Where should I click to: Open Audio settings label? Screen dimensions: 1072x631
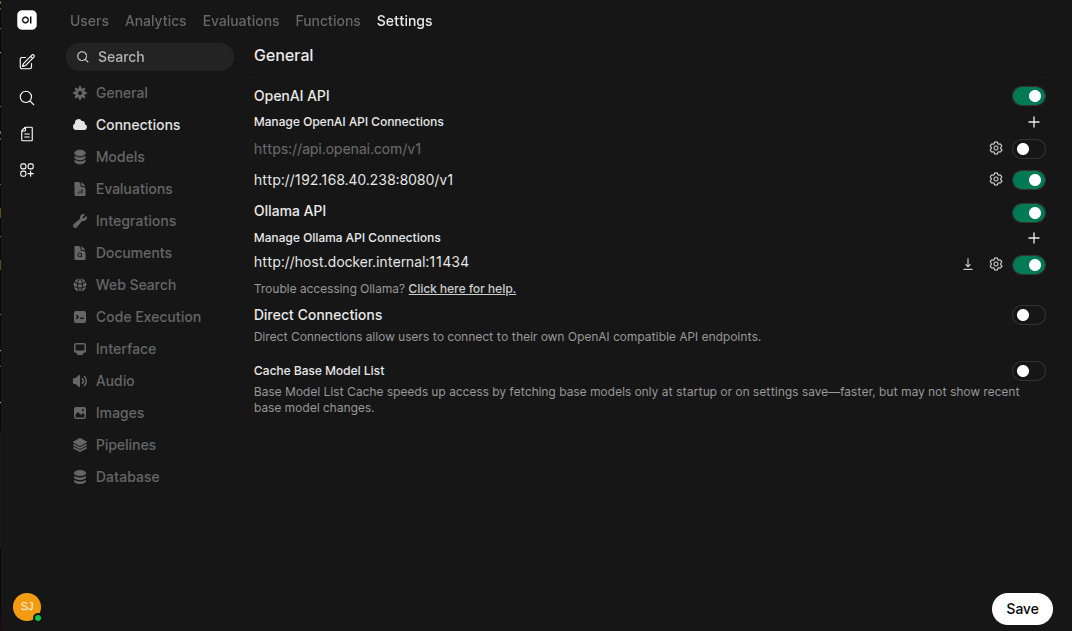coord(115,381)
